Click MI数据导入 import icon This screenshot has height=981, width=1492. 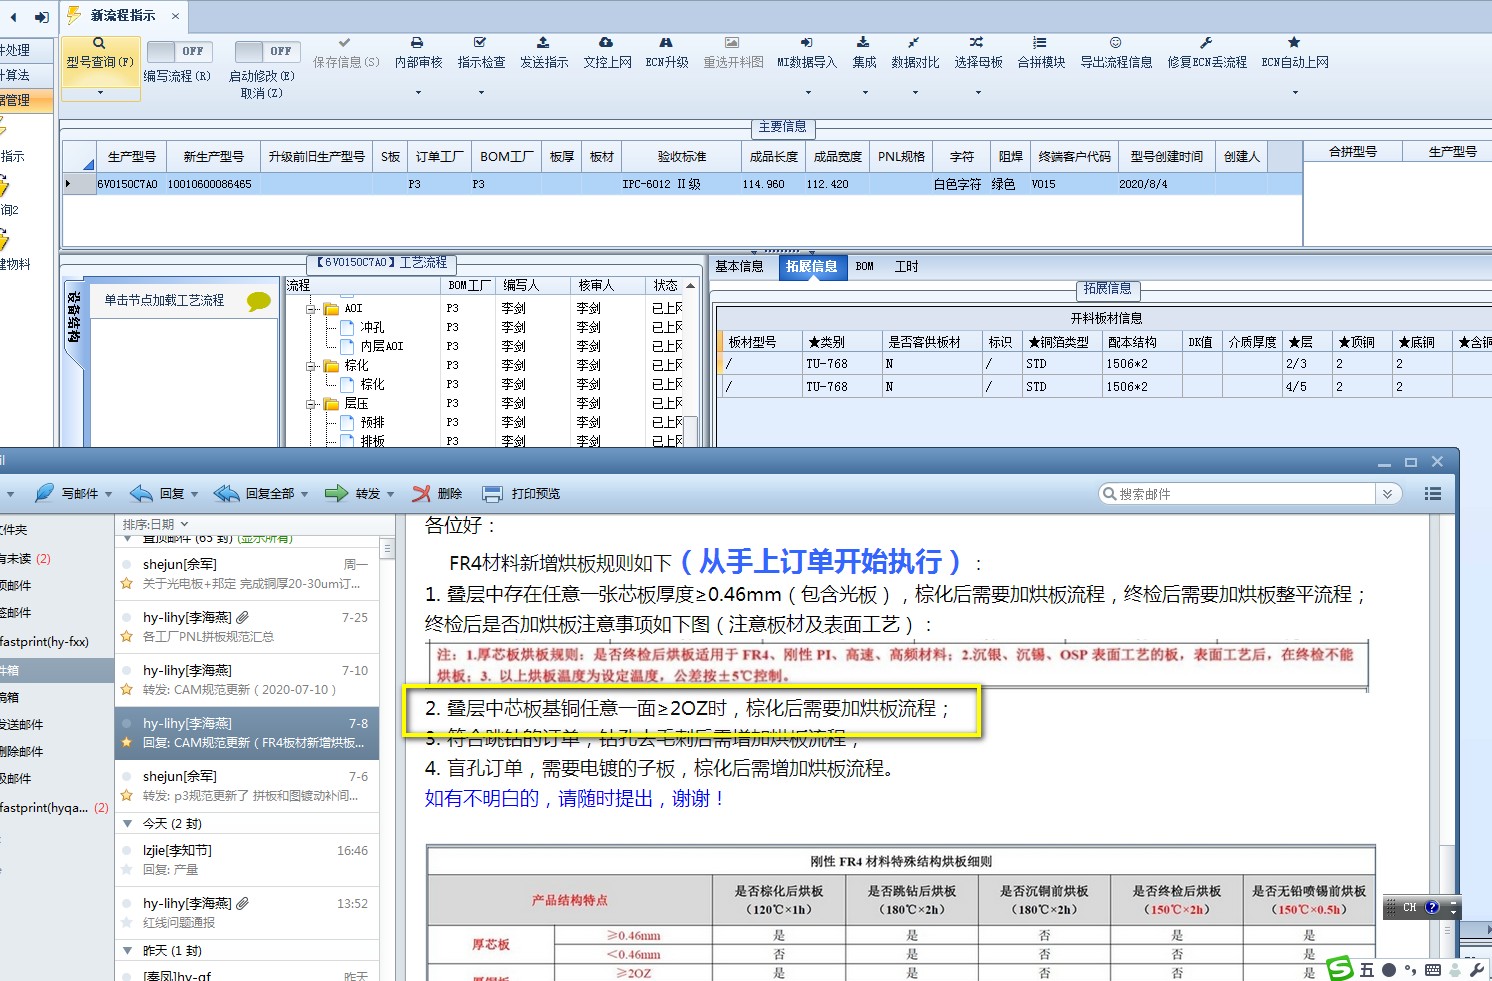click(806, 43)
